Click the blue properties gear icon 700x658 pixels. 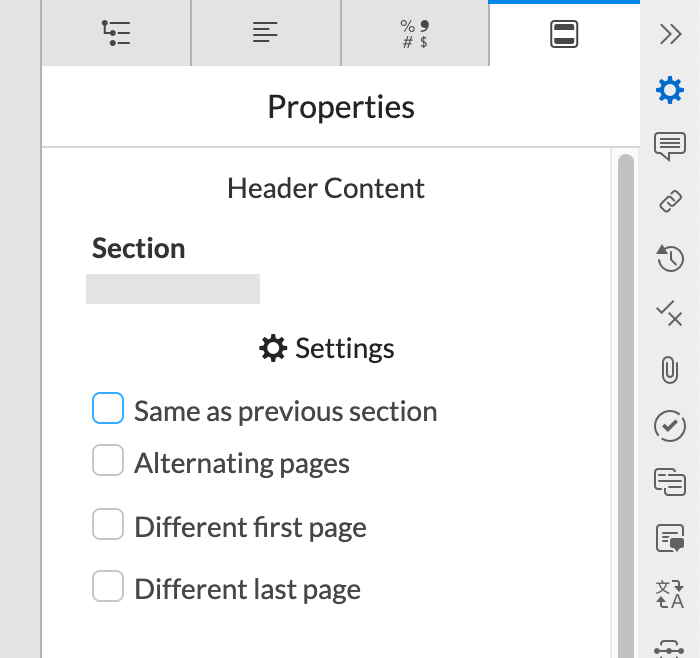[669, 90]
